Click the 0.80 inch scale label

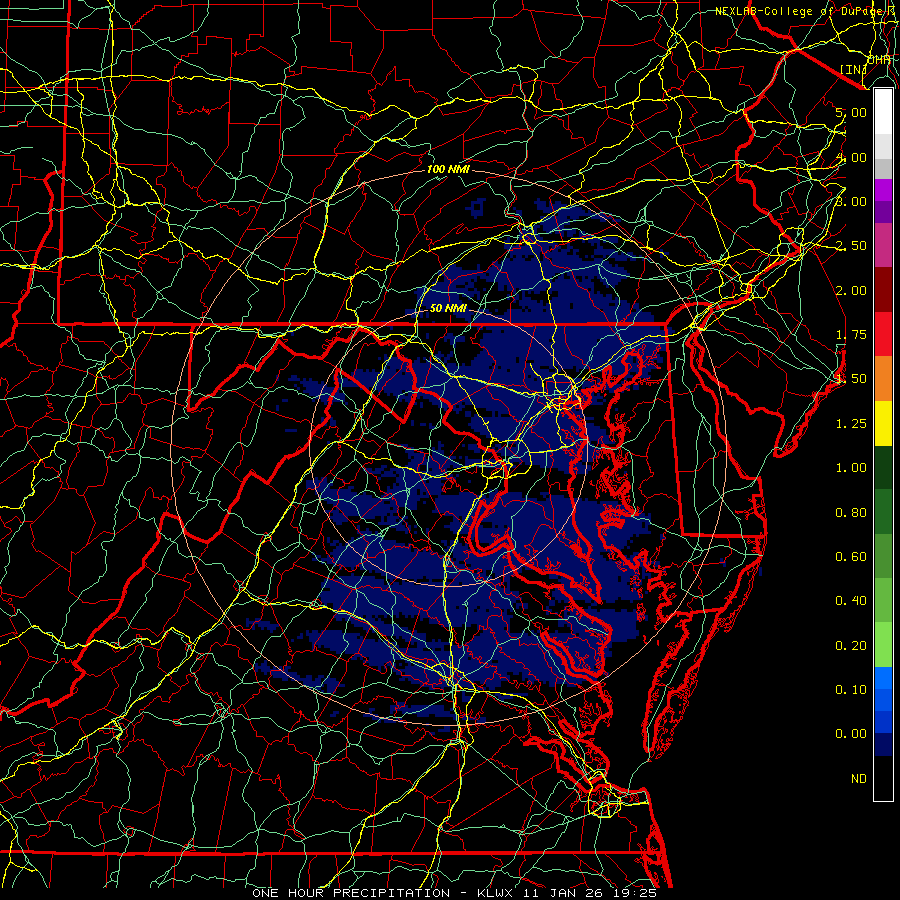point(851,513)
